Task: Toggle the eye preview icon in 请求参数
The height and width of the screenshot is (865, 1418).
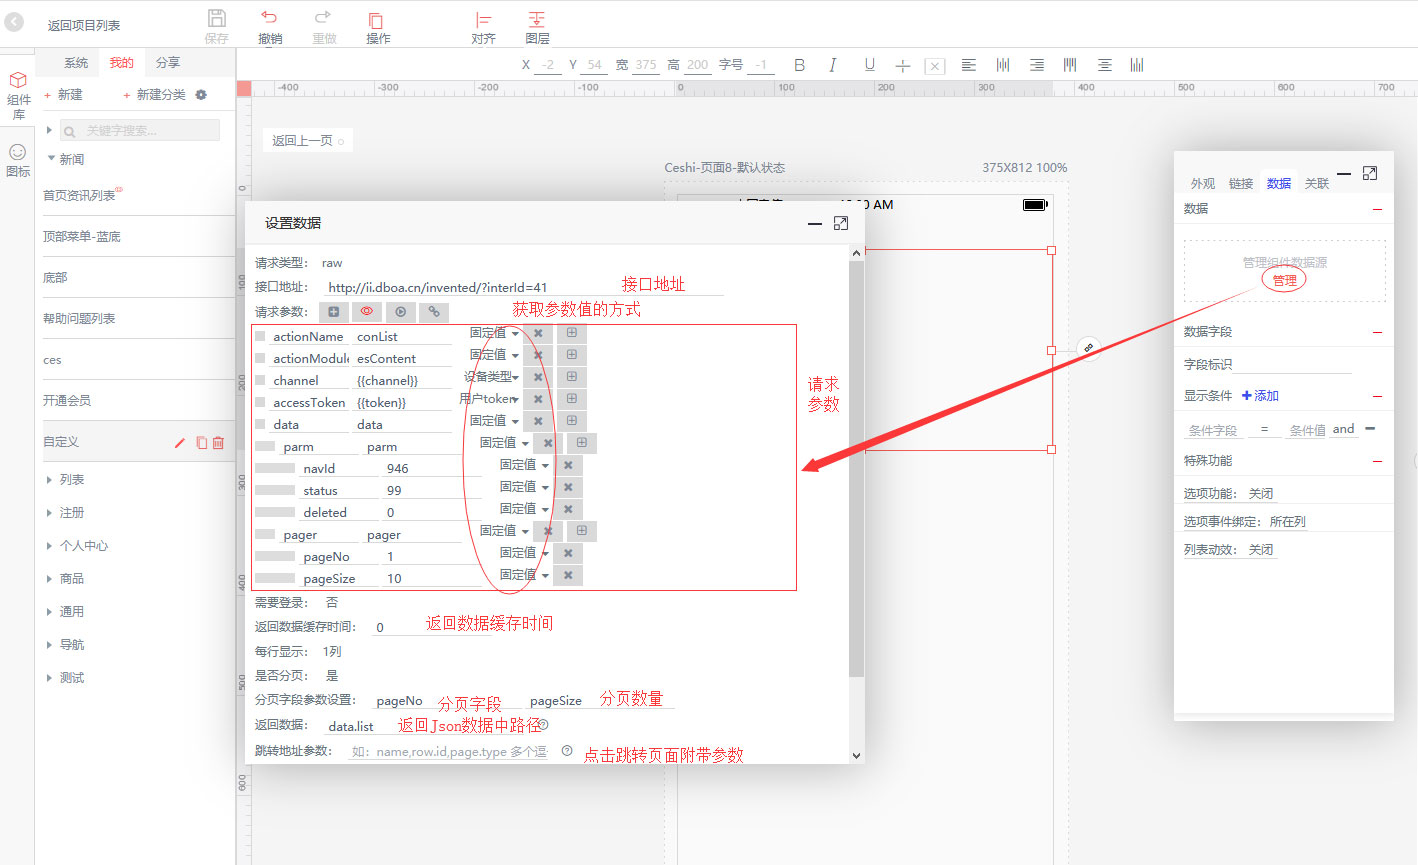Action: [x=367, y=312]
